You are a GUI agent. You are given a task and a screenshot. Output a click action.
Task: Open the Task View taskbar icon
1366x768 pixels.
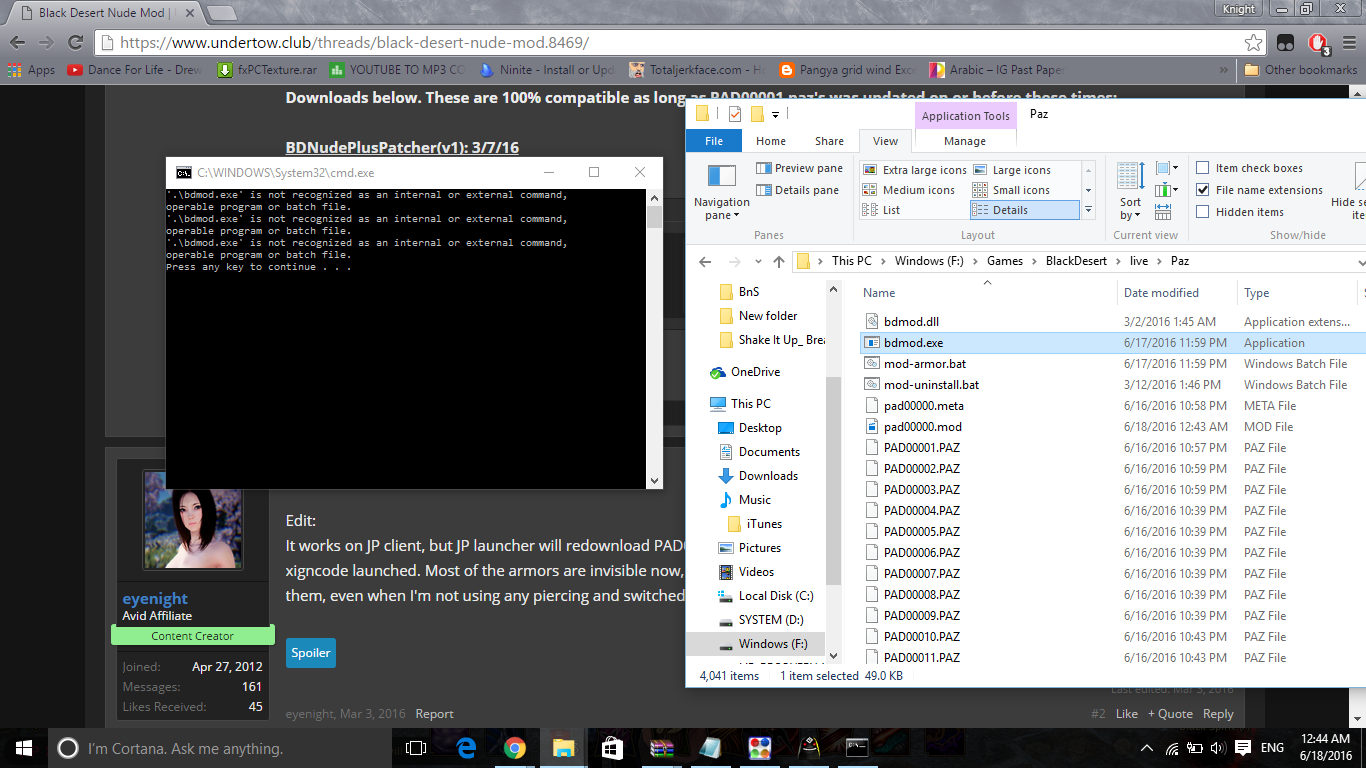[416, 748]
